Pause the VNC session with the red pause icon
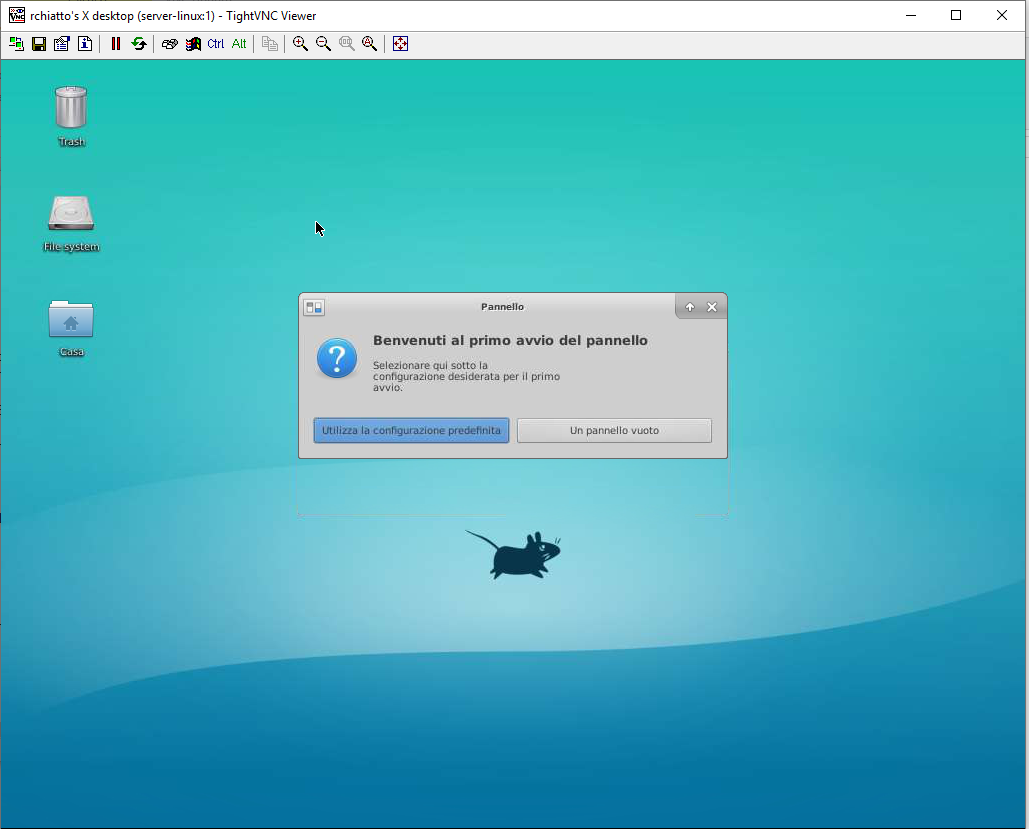 click(x=116, y=44)
